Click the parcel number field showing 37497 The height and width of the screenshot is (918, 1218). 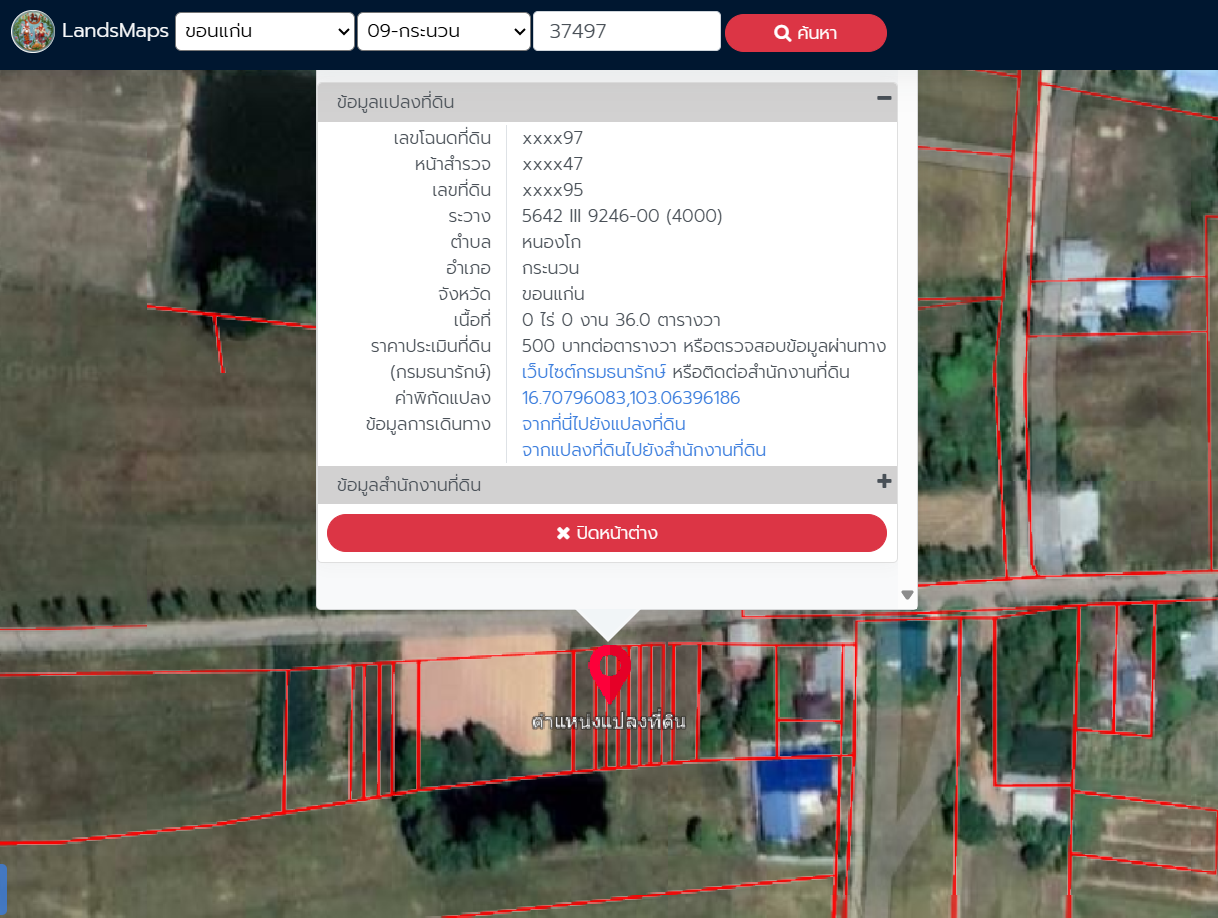[627, 32]
